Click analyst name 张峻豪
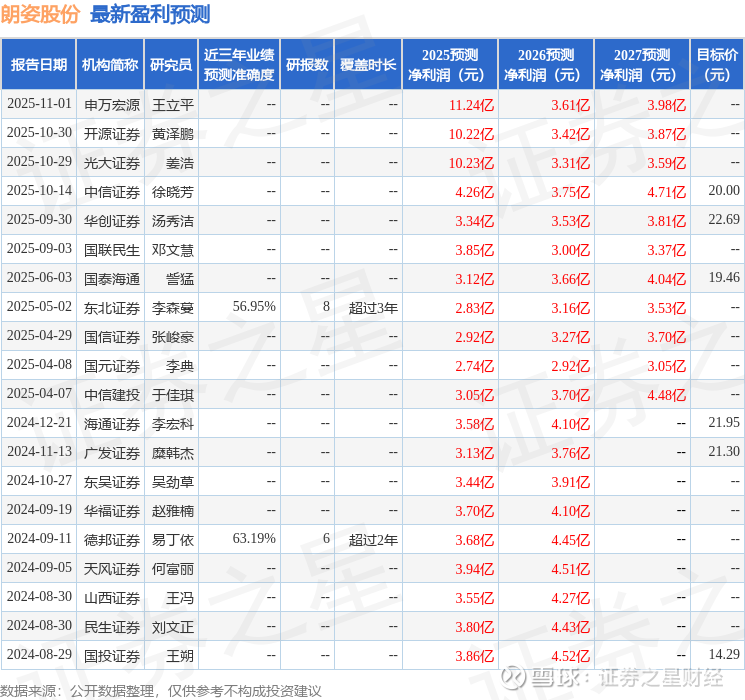Screen dimensions: 745x700 173,337
